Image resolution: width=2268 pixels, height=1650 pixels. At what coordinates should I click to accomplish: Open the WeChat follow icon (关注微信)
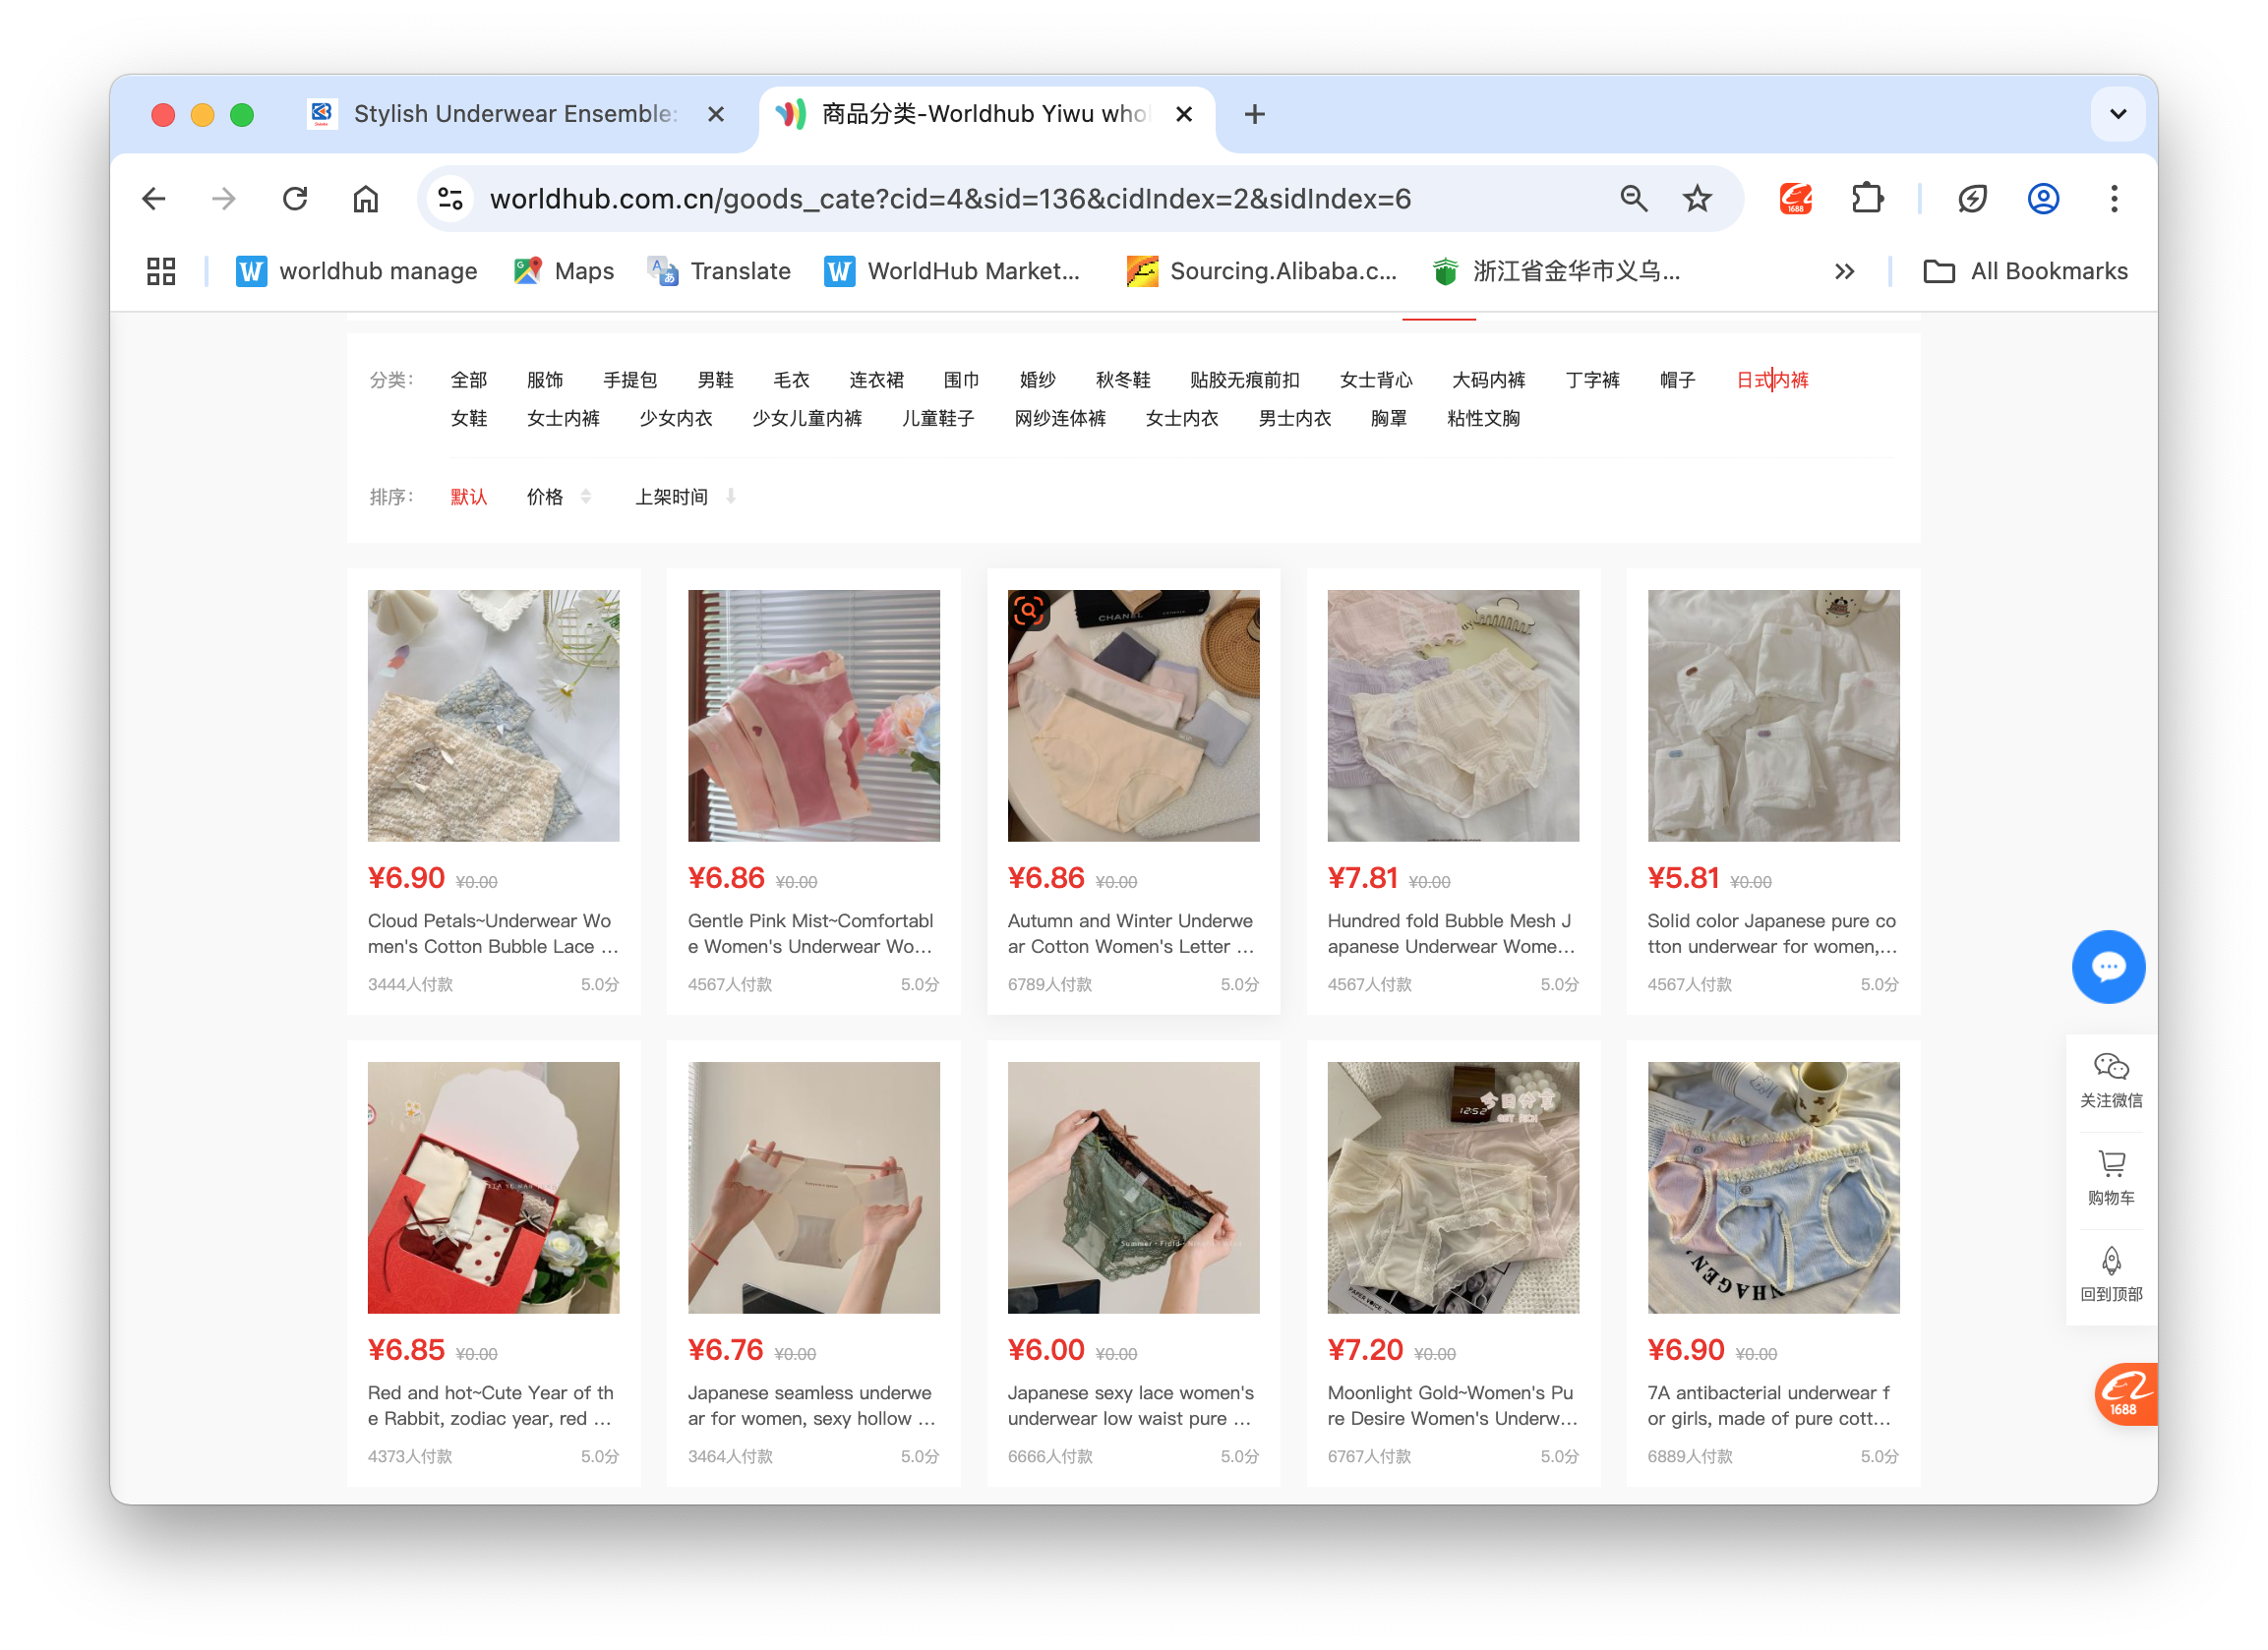2110,1079
